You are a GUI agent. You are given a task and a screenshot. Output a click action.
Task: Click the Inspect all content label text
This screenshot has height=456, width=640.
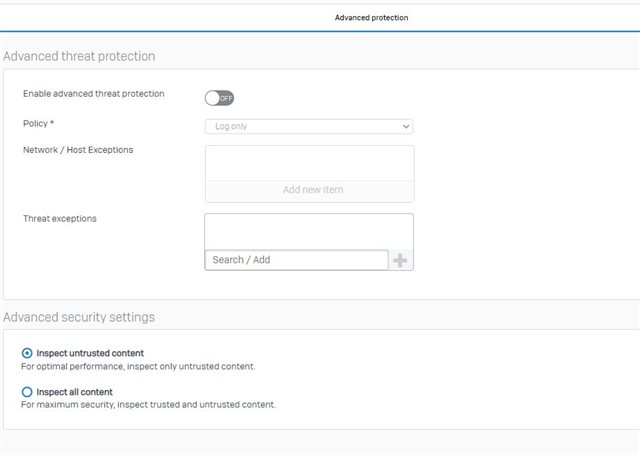coord(74,392)
